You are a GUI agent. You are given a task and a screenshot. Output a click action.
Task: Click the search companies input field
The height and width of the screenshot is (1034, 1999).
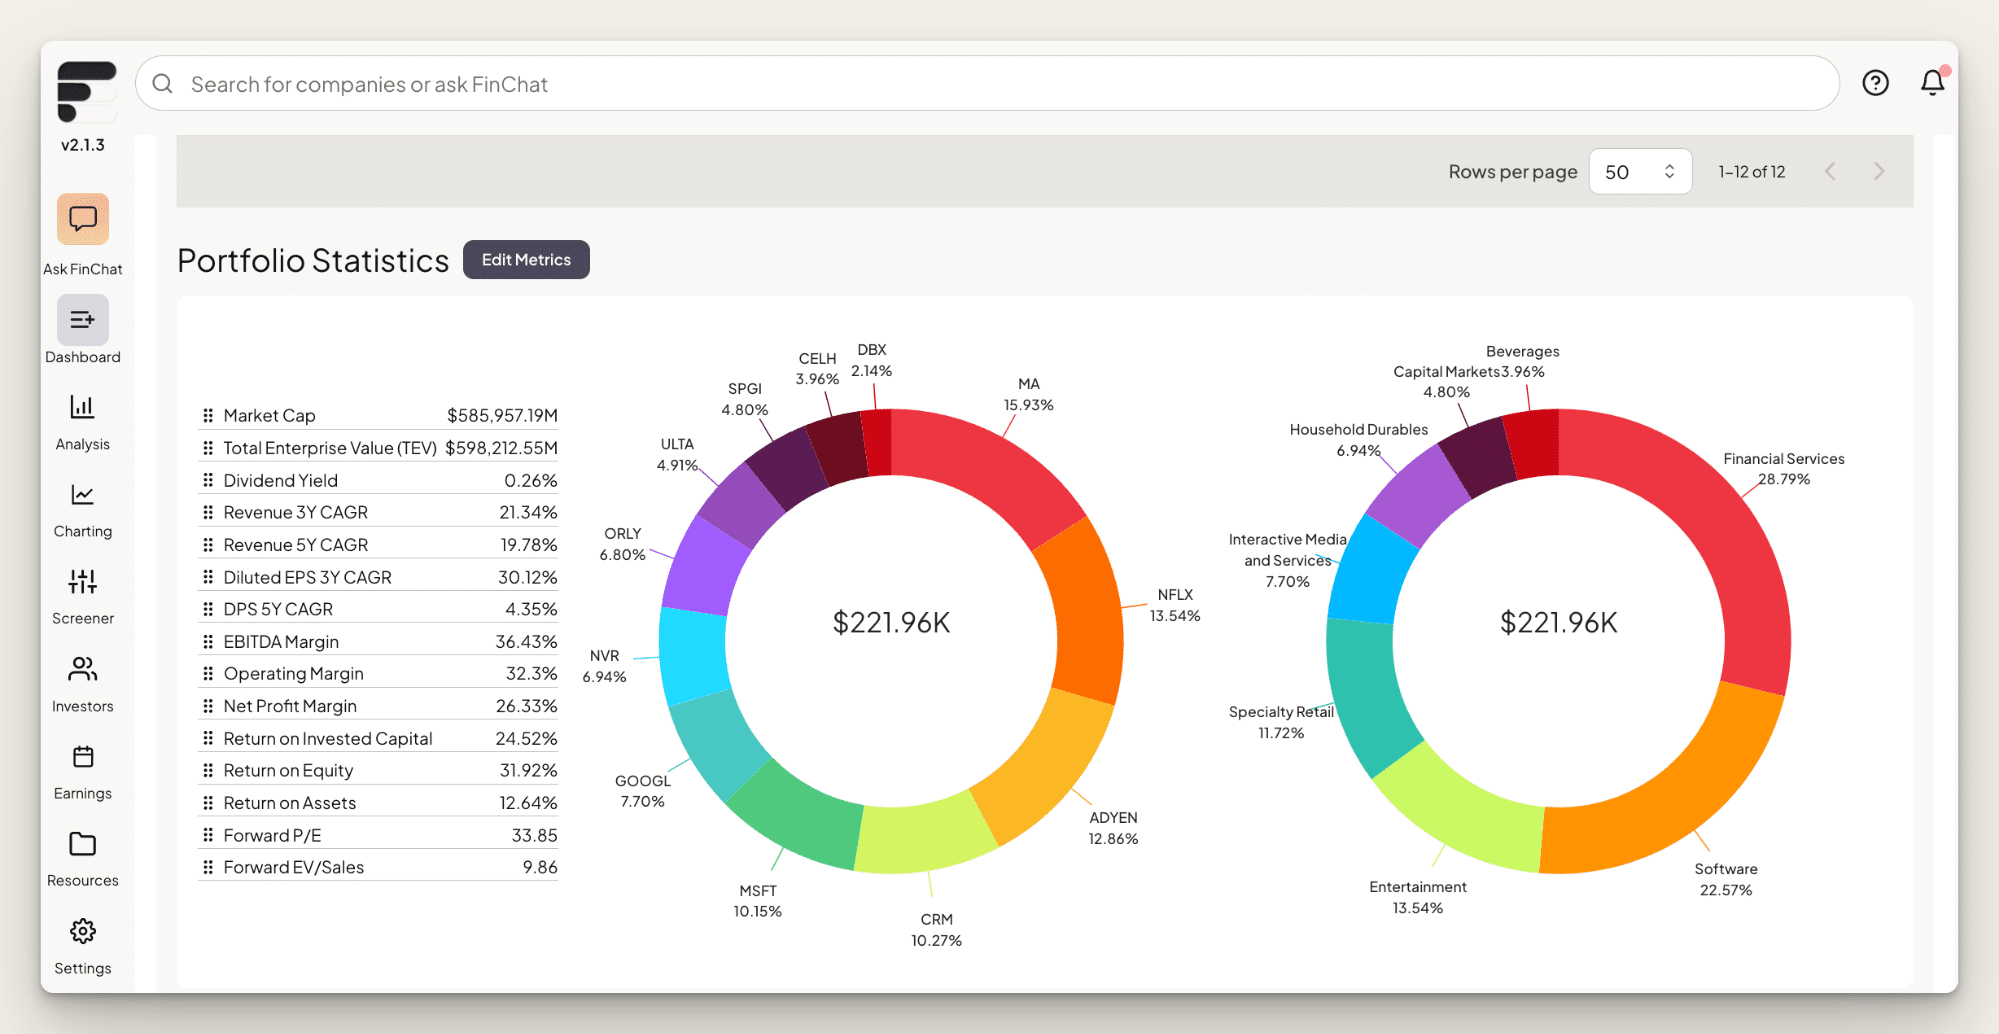(986, 84)
